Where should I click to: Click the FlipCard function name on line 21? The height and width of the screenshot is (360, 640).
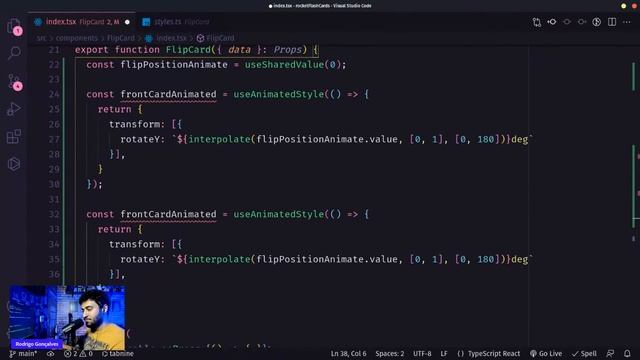click(x=188, y=50)
